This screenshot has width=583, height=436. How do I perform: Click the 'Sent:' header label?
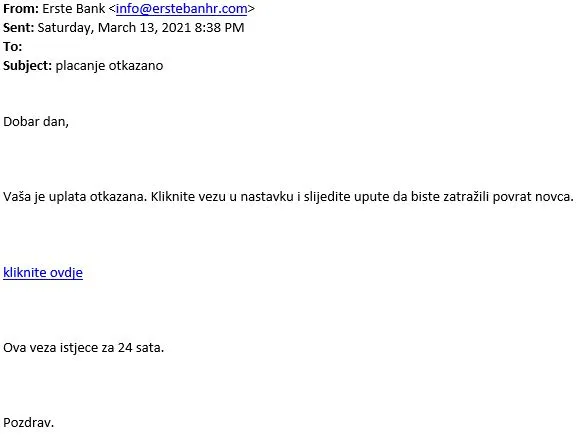click(19, 28)
